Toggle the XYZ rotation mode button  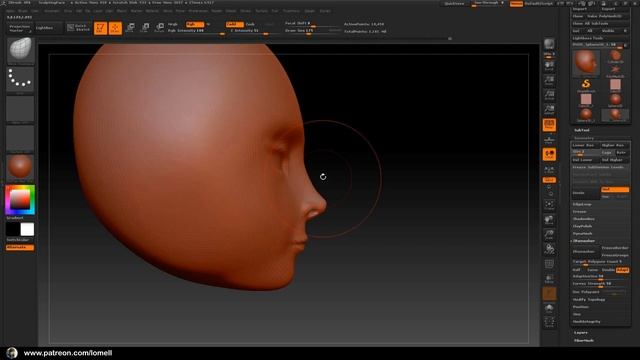click(549, 180)
